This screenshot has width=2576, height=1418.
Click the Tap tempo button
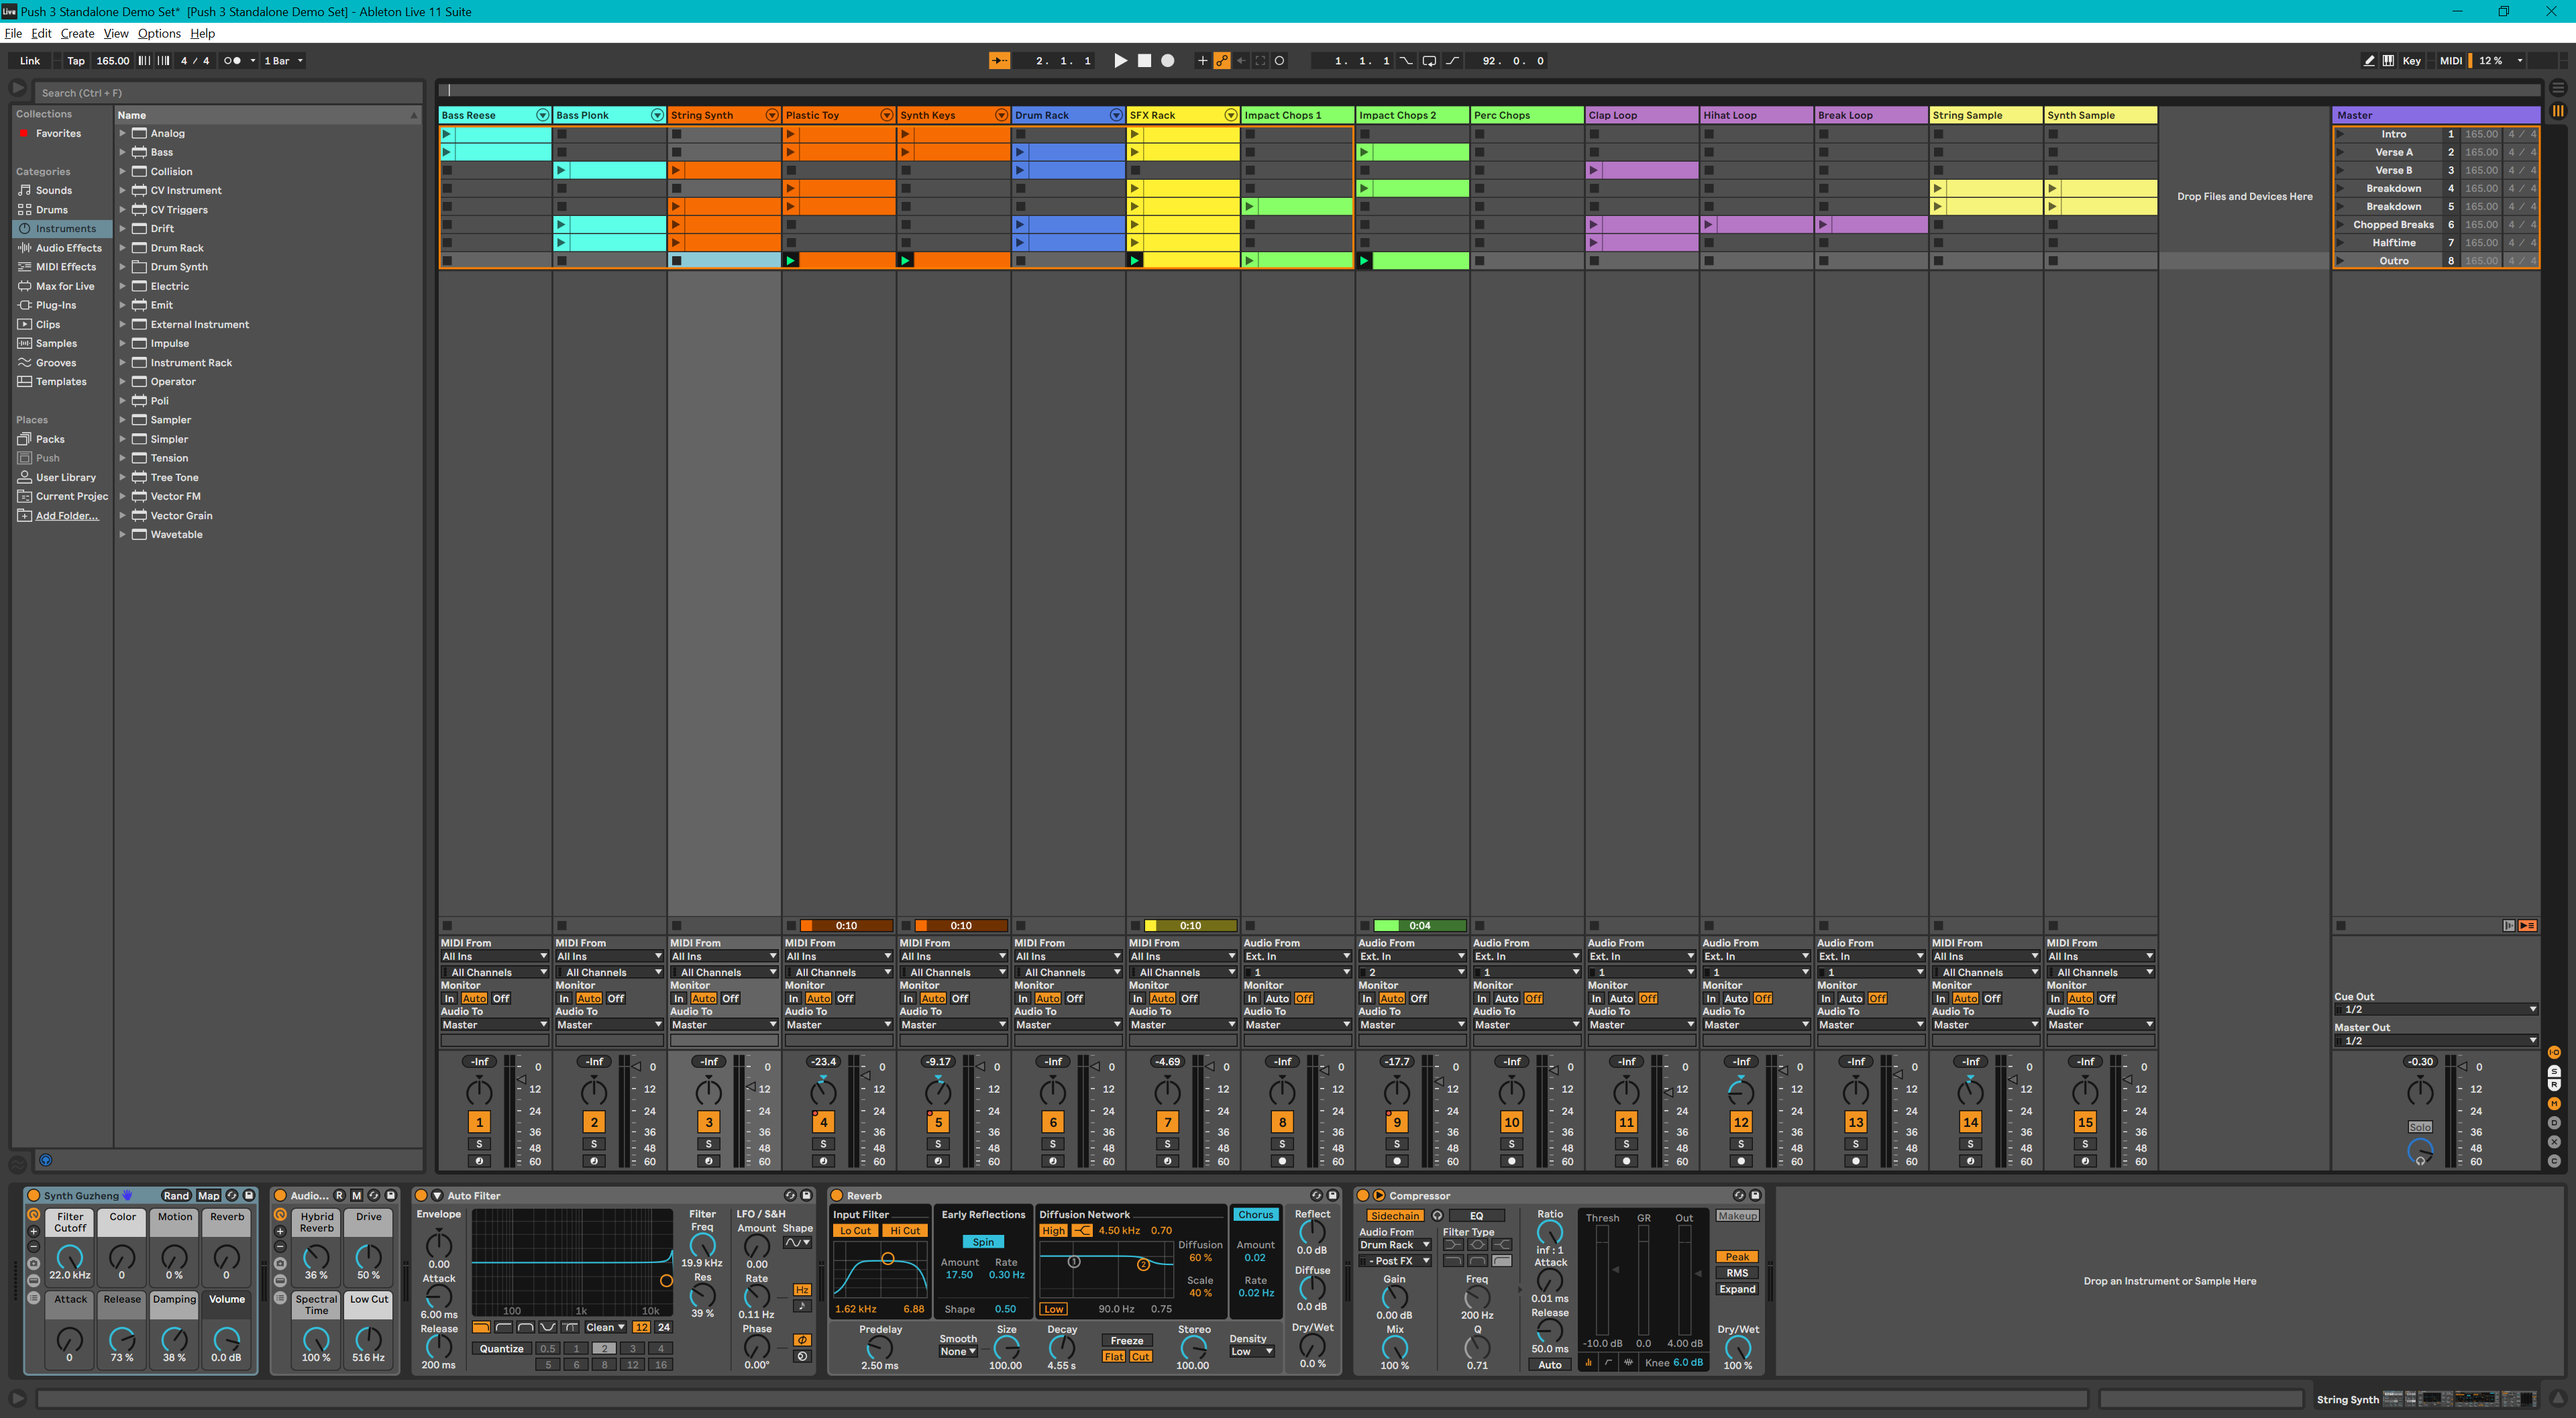click(76, 60)
